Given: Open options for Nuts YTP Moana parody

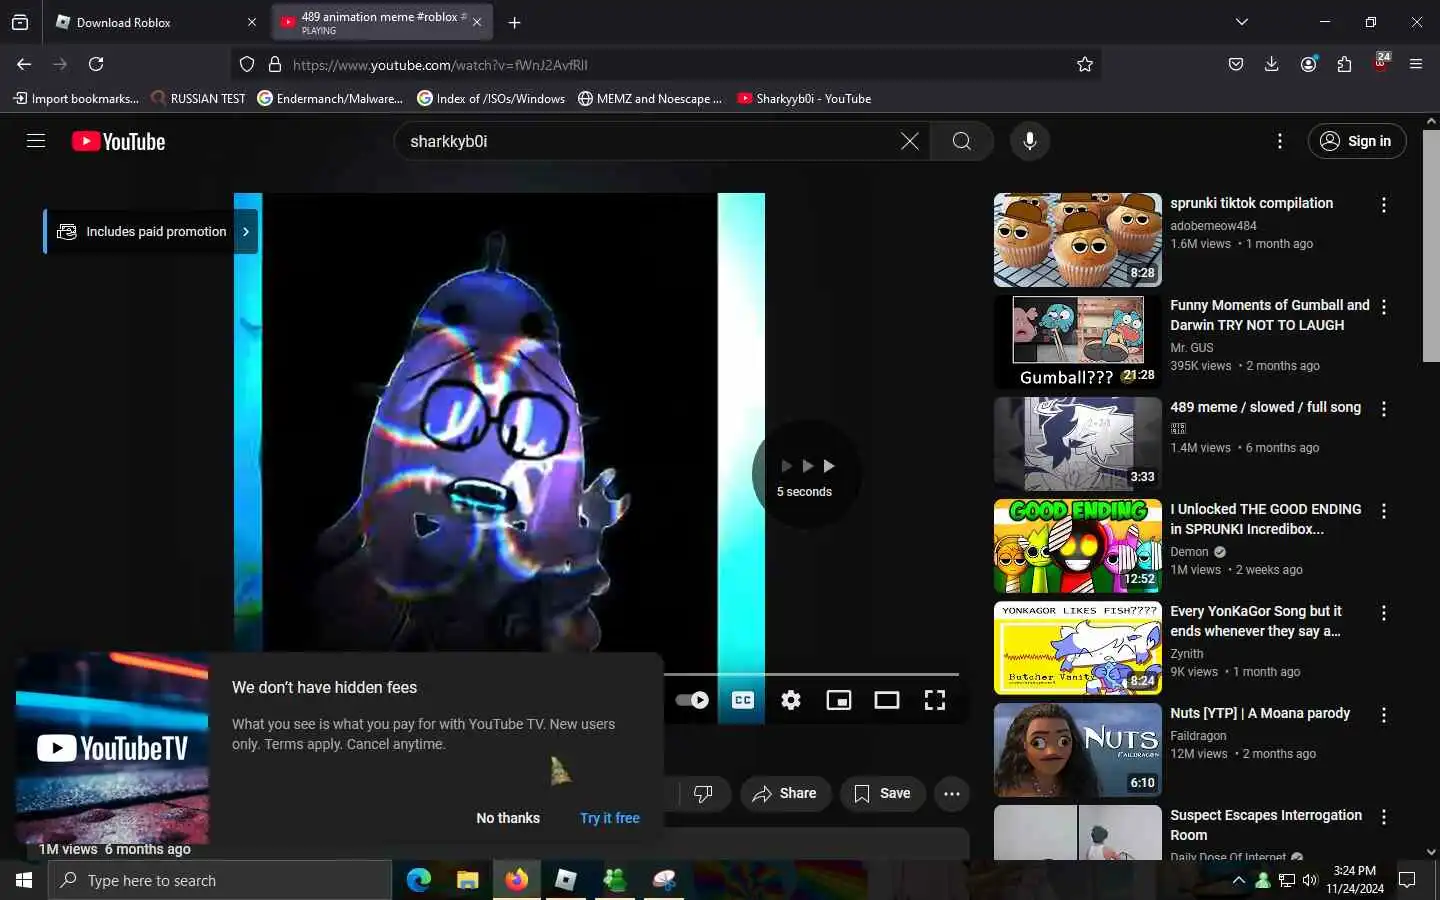Looking at the screenshot, I should click(x=1384, y=715).
